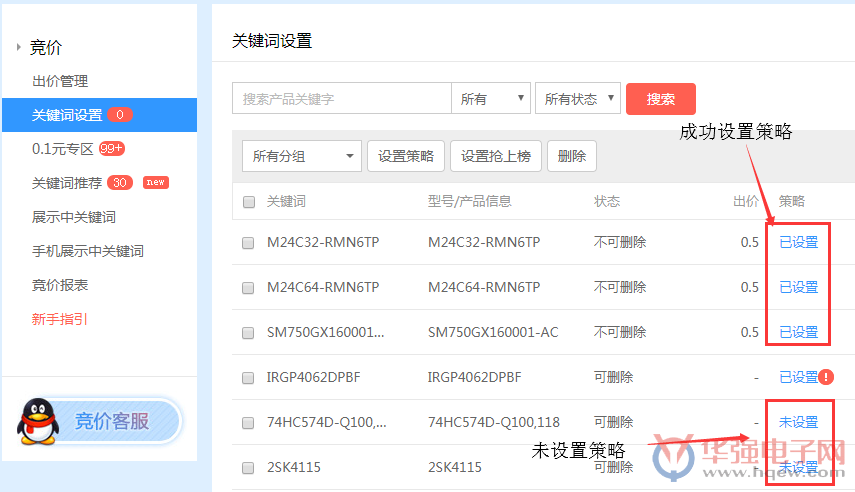The width and height of the screenshot is (855, 492).
Task: Click the 设置抢上榜 button
Action: (x=496, y=156)
